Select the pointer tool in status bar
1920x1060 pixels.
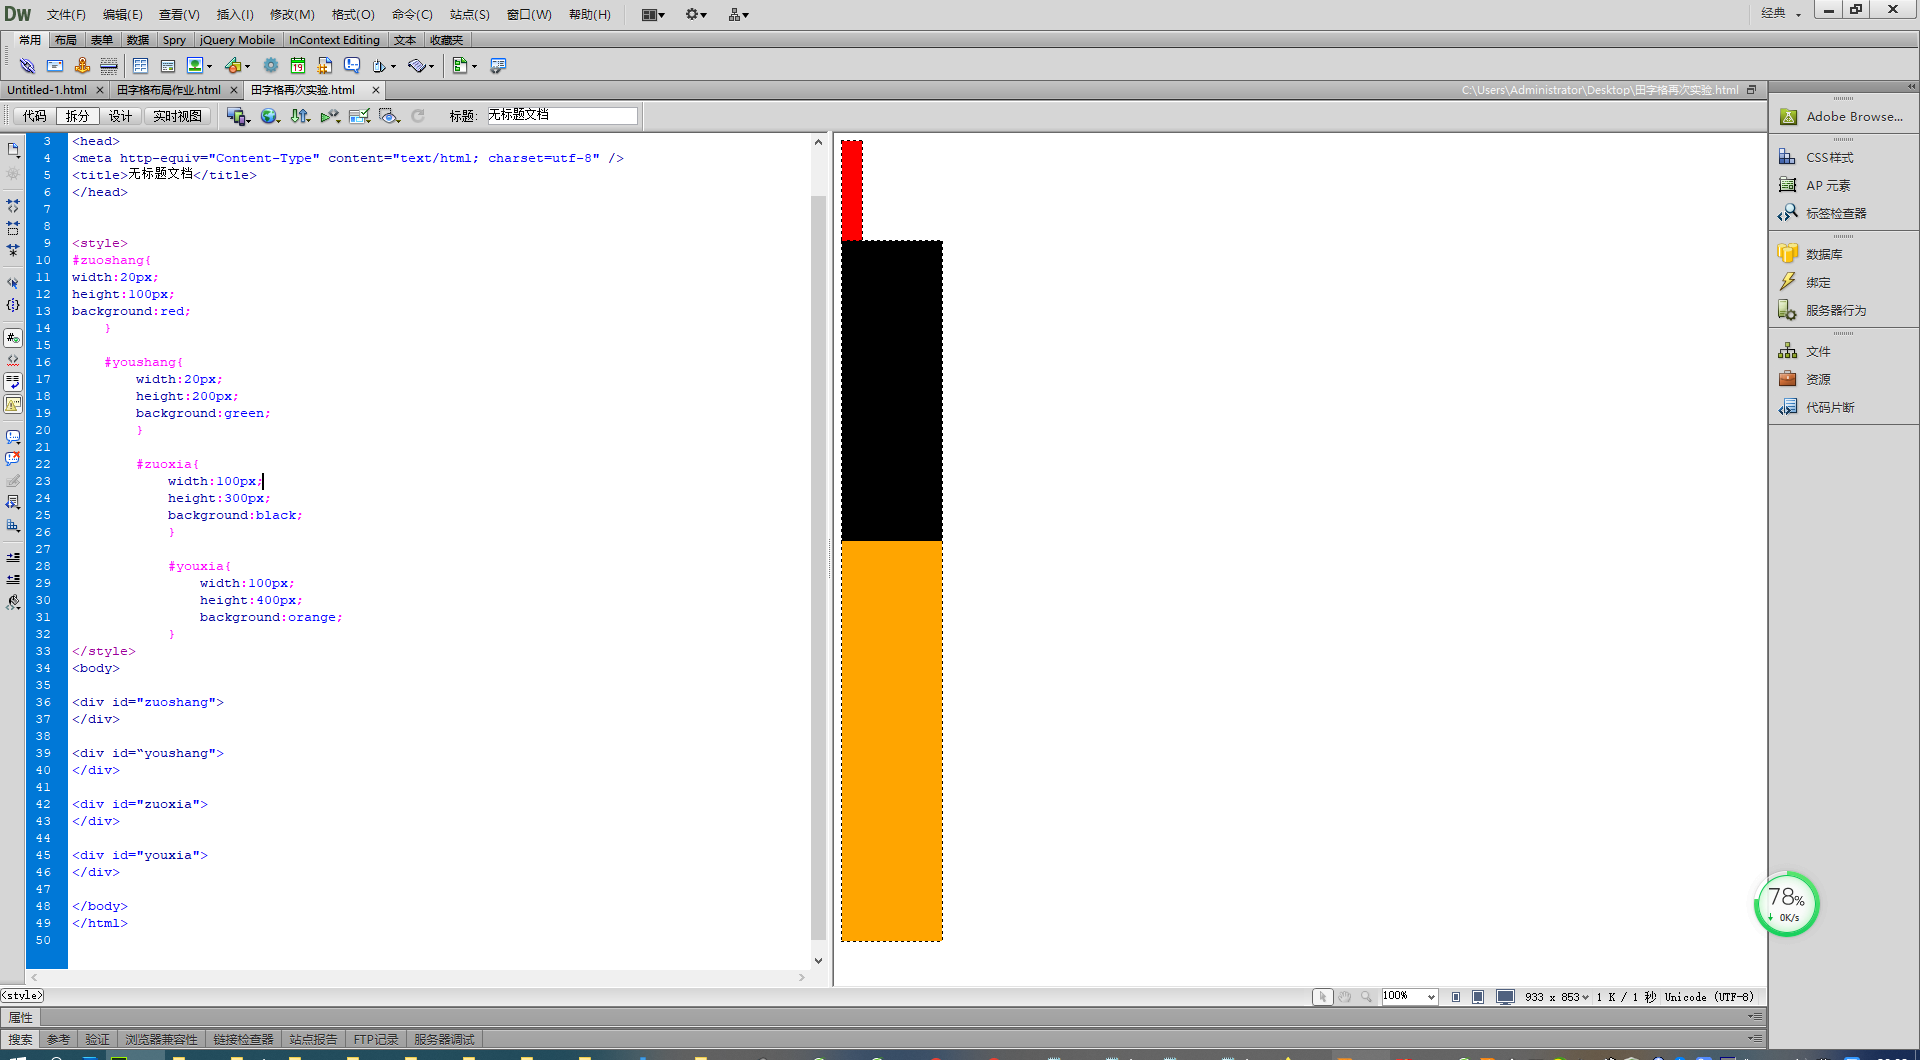tap(1322, 997)
